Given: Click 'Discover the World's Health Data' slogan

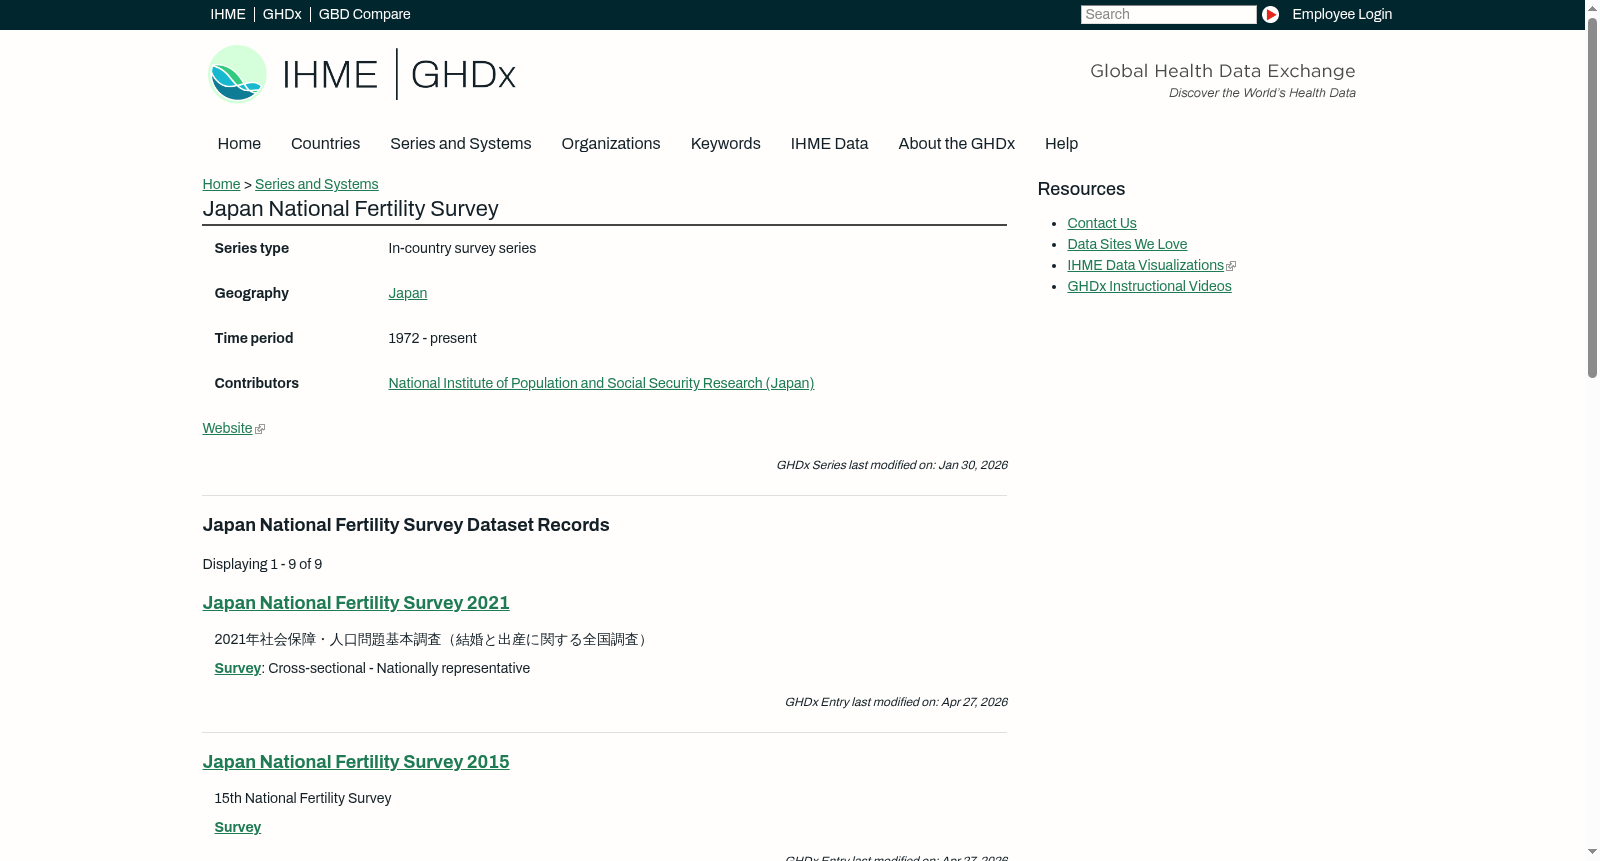Looking at the screenshot, I should coord(1262,93).
